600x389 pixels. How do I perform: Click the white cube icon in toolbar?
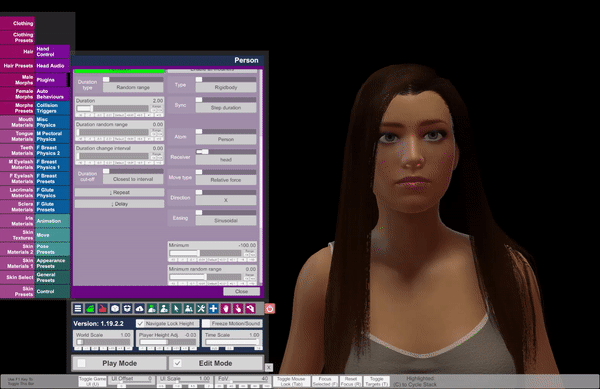(x=115, y=308)
